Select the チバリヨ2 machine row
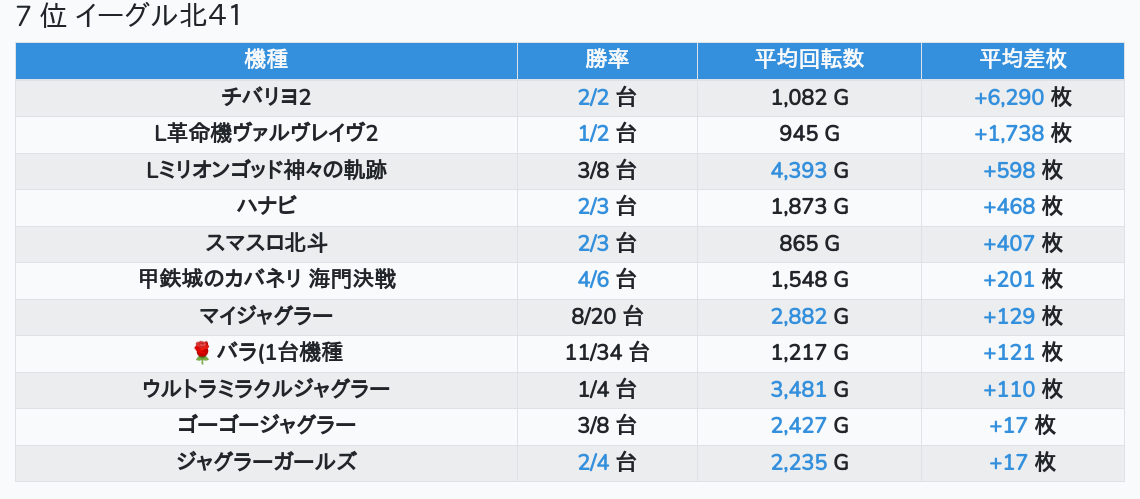 click(x=266, y=97)
